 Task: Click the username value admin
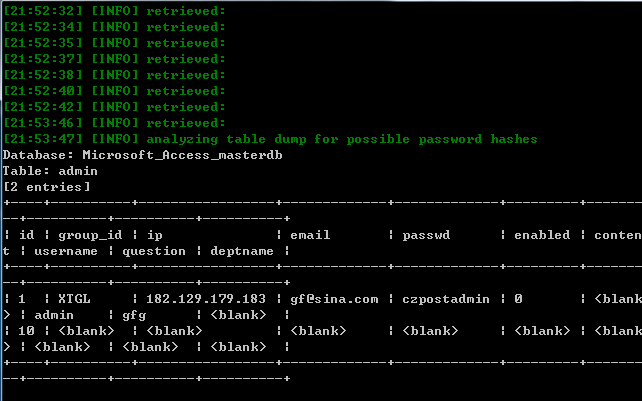(54, 315)
